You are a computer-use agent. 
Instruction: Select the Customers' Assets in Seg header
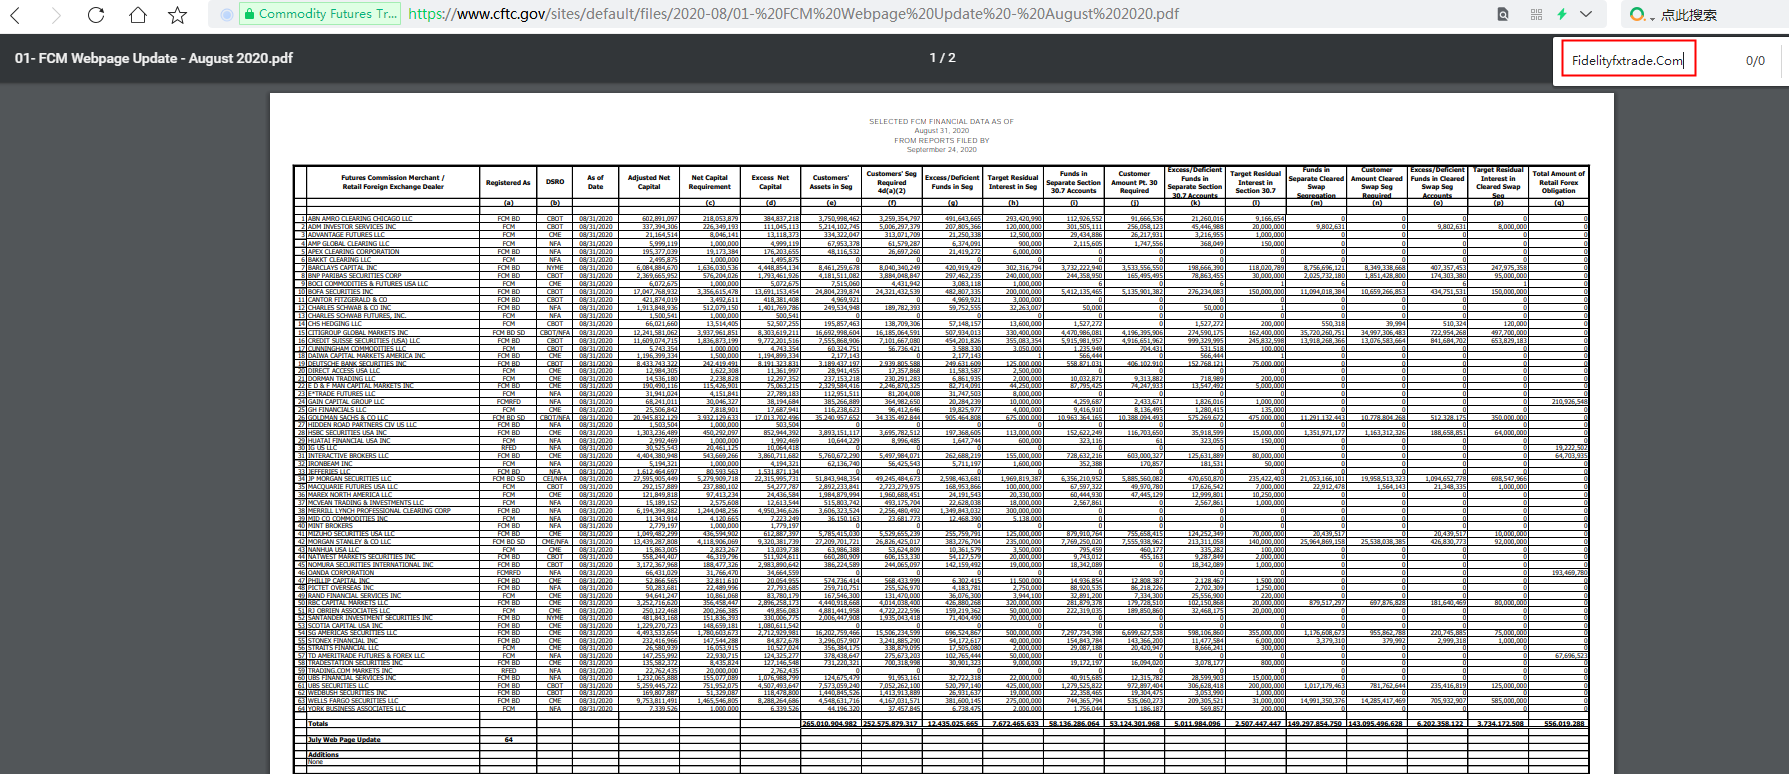(x=831, y=182)
